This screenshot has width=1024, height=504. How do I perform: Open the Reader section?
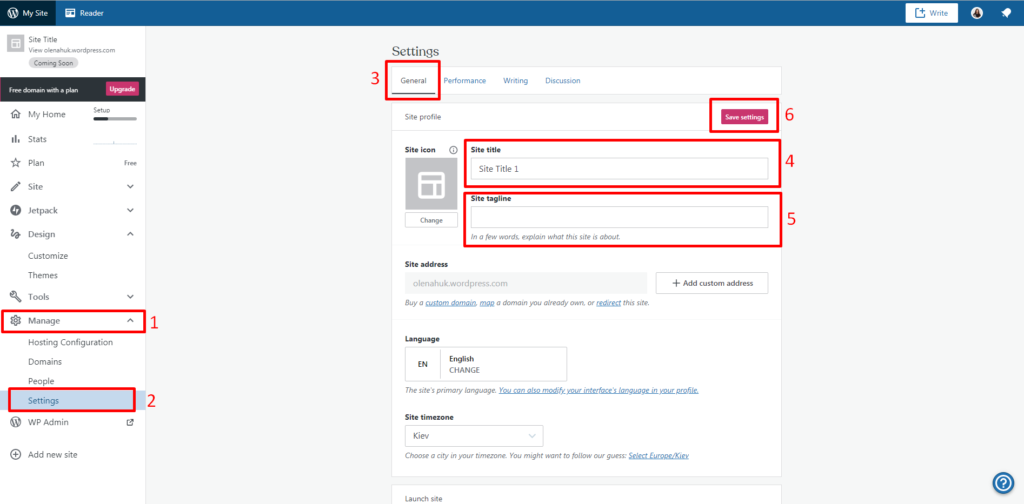pos(84,13)
